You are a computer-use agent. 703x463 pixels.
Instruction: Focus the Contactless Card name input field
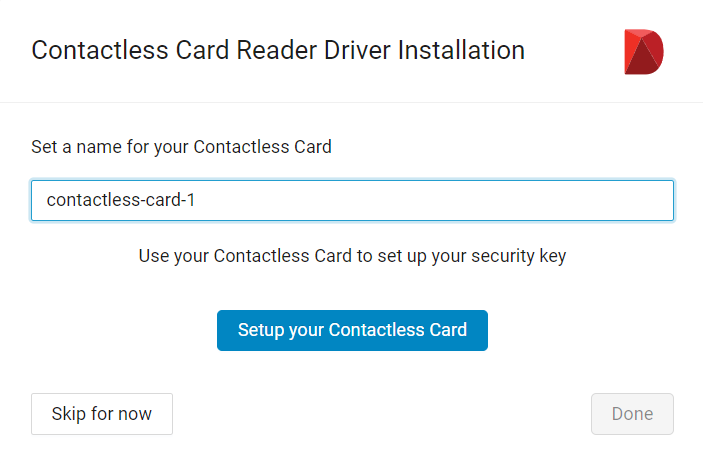pyautogui.click(x=352, y=200)
